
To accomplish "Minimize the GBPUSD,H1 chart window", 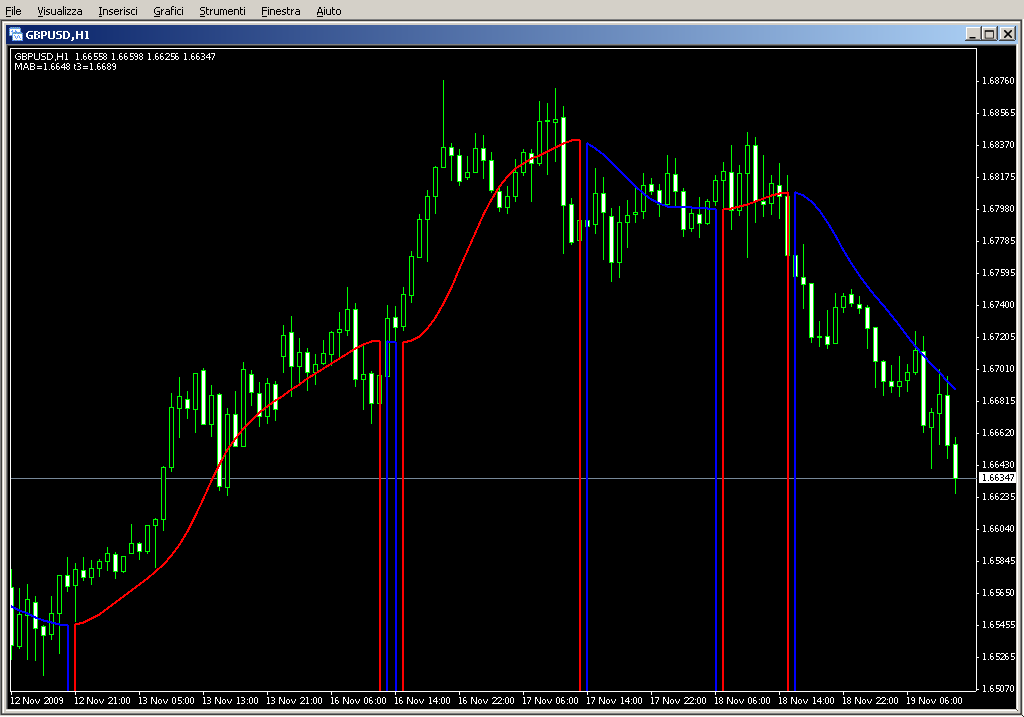I will tap(972, 34).
